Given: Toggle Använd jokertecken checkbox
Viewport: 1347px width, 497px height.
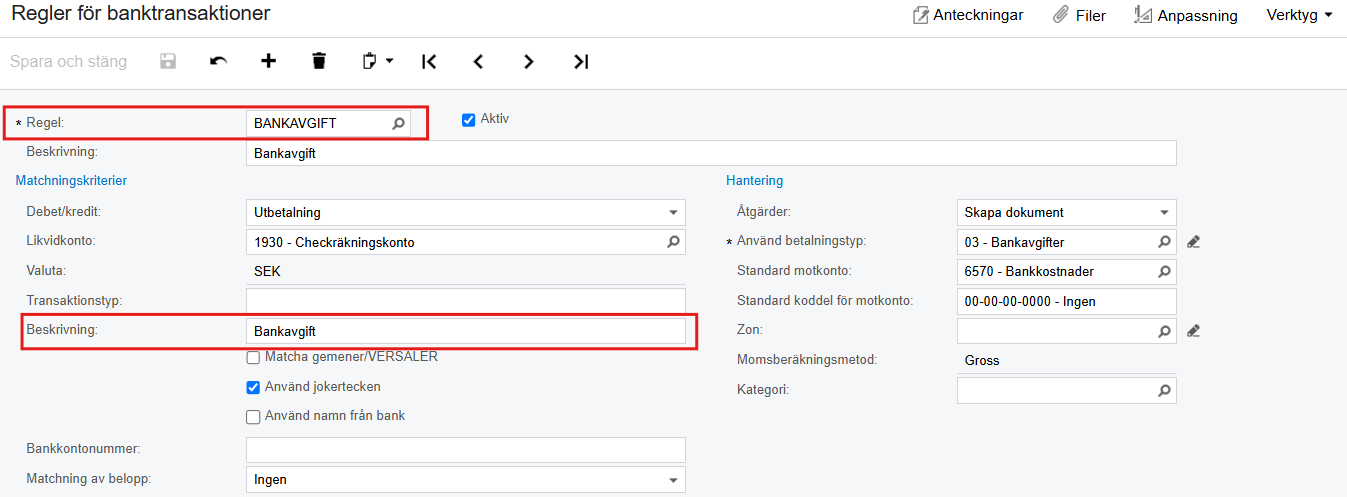Looking at the screenshot, I should [253, 387].
